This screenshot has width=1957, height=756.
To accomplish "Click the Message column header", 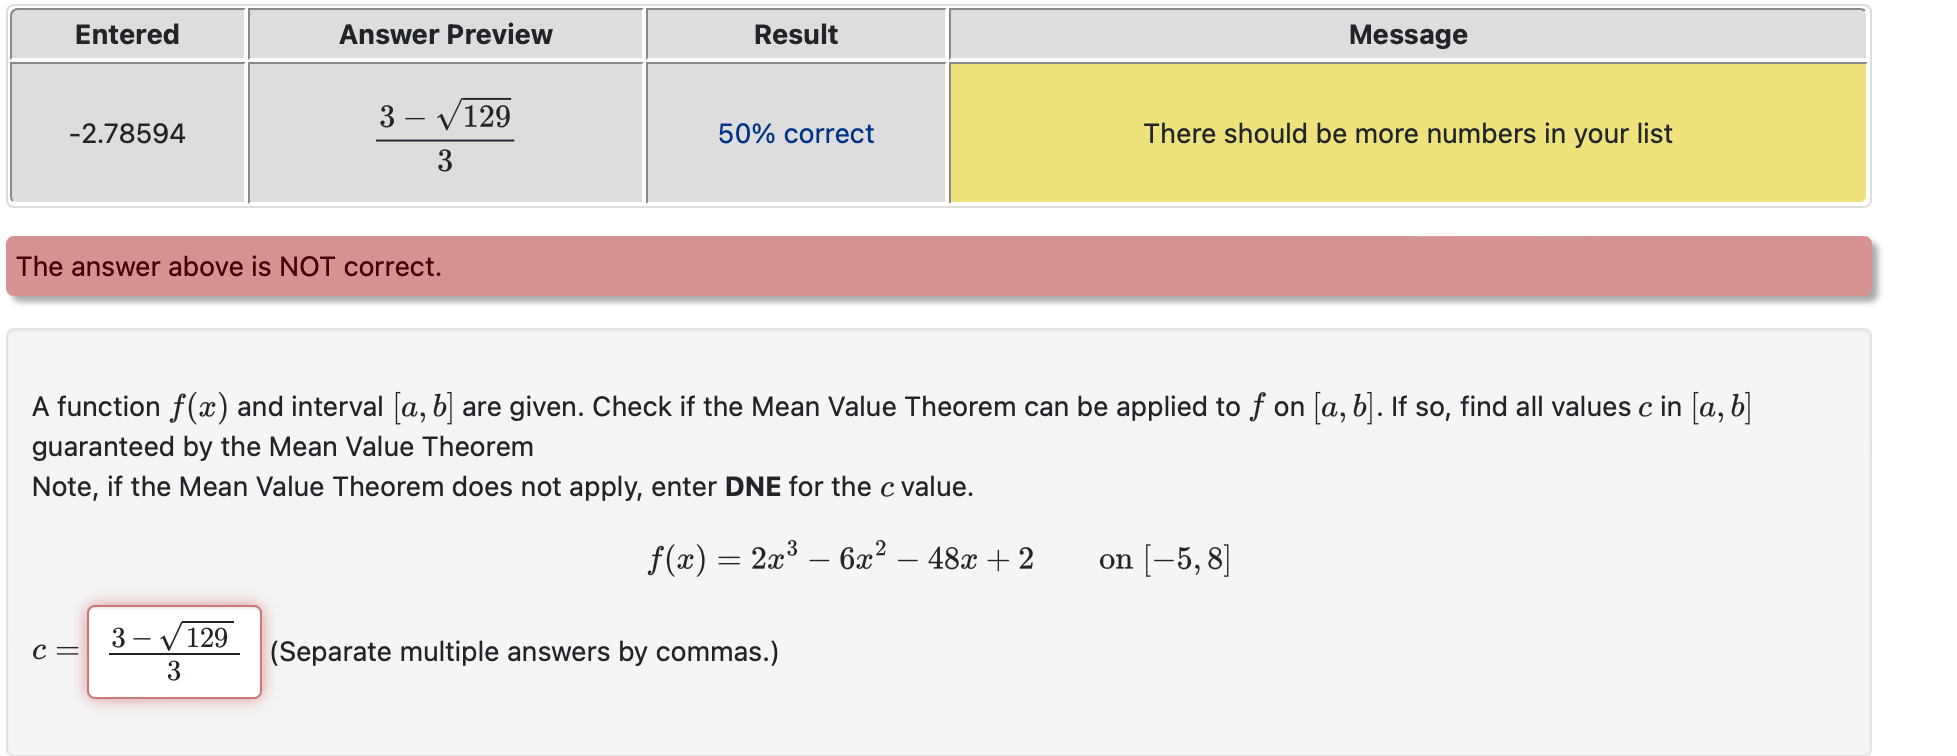I will coord(1406,34).
